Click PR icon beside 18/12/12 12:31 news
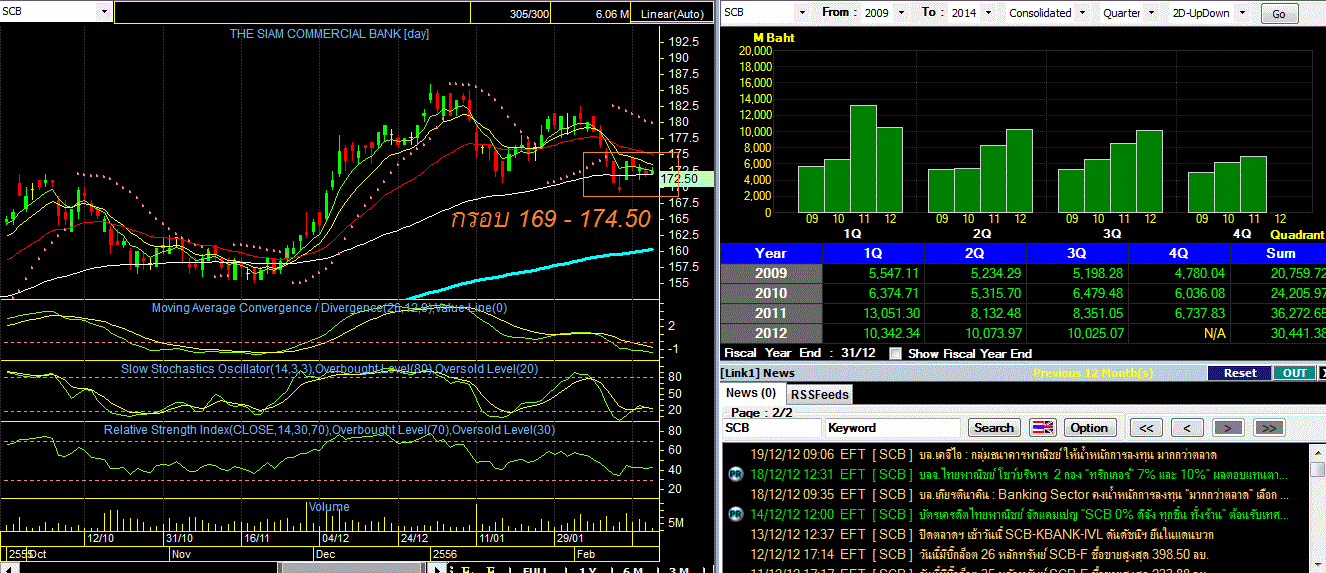Viewport: 1326px width, 573px height. (x=735, y=474)
